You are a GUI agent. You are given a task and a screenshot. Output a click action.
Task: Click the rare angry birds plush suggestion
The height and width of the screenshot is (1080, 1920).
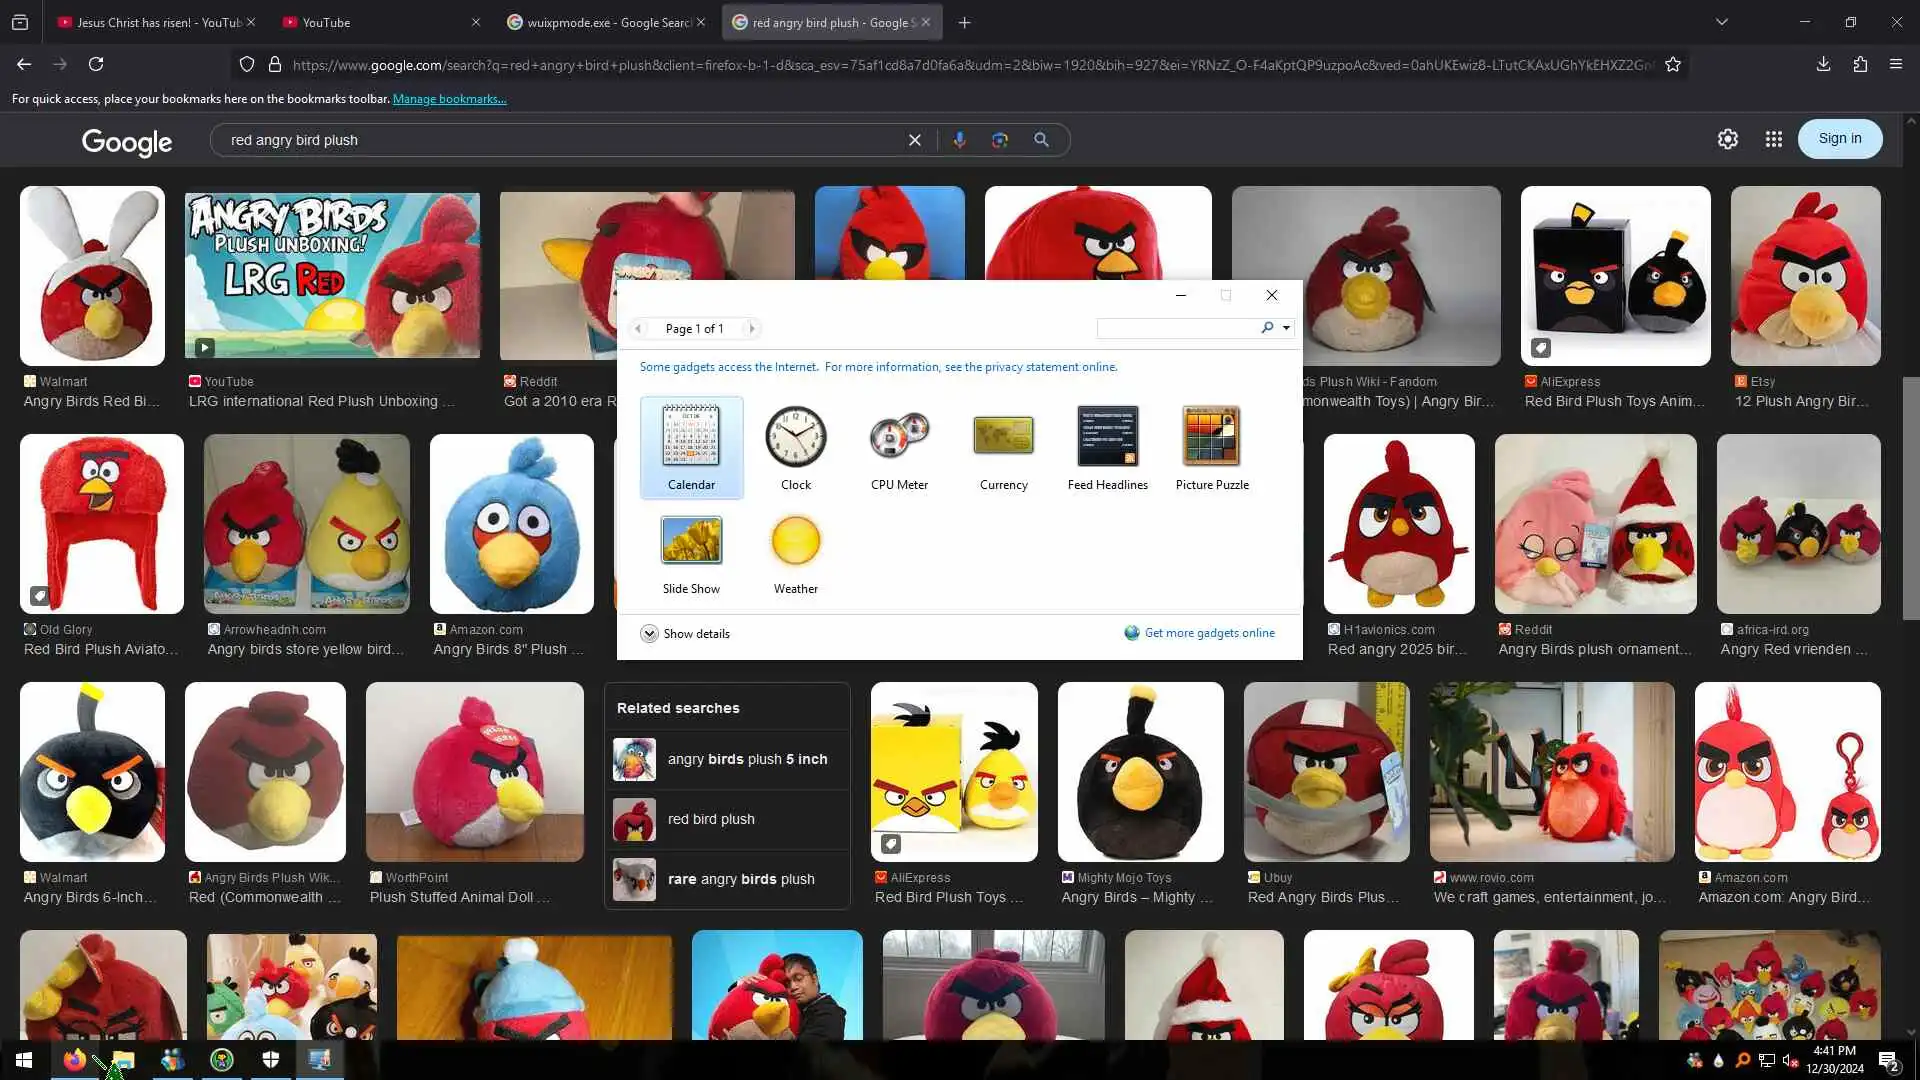740,879
